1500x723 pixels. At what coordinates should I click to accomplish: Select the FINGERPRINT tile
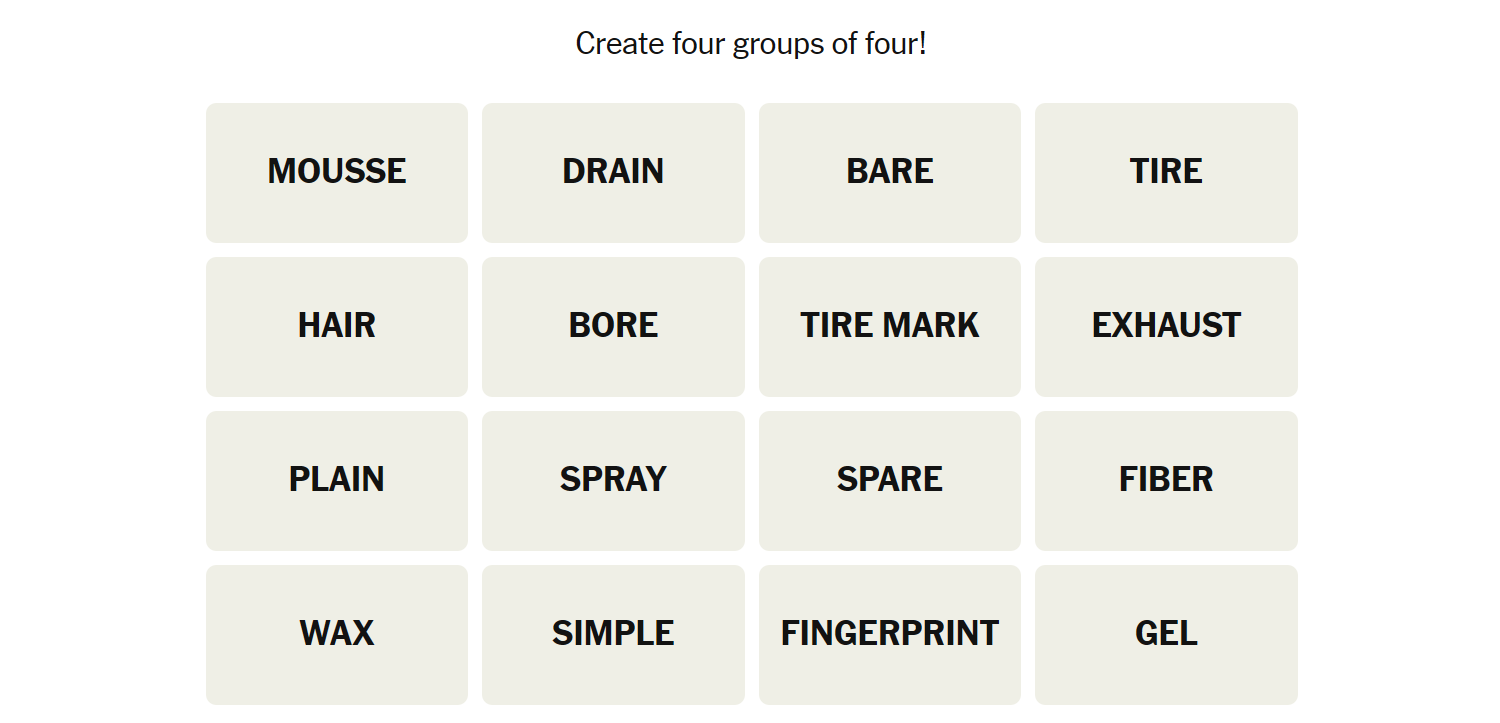889,634
